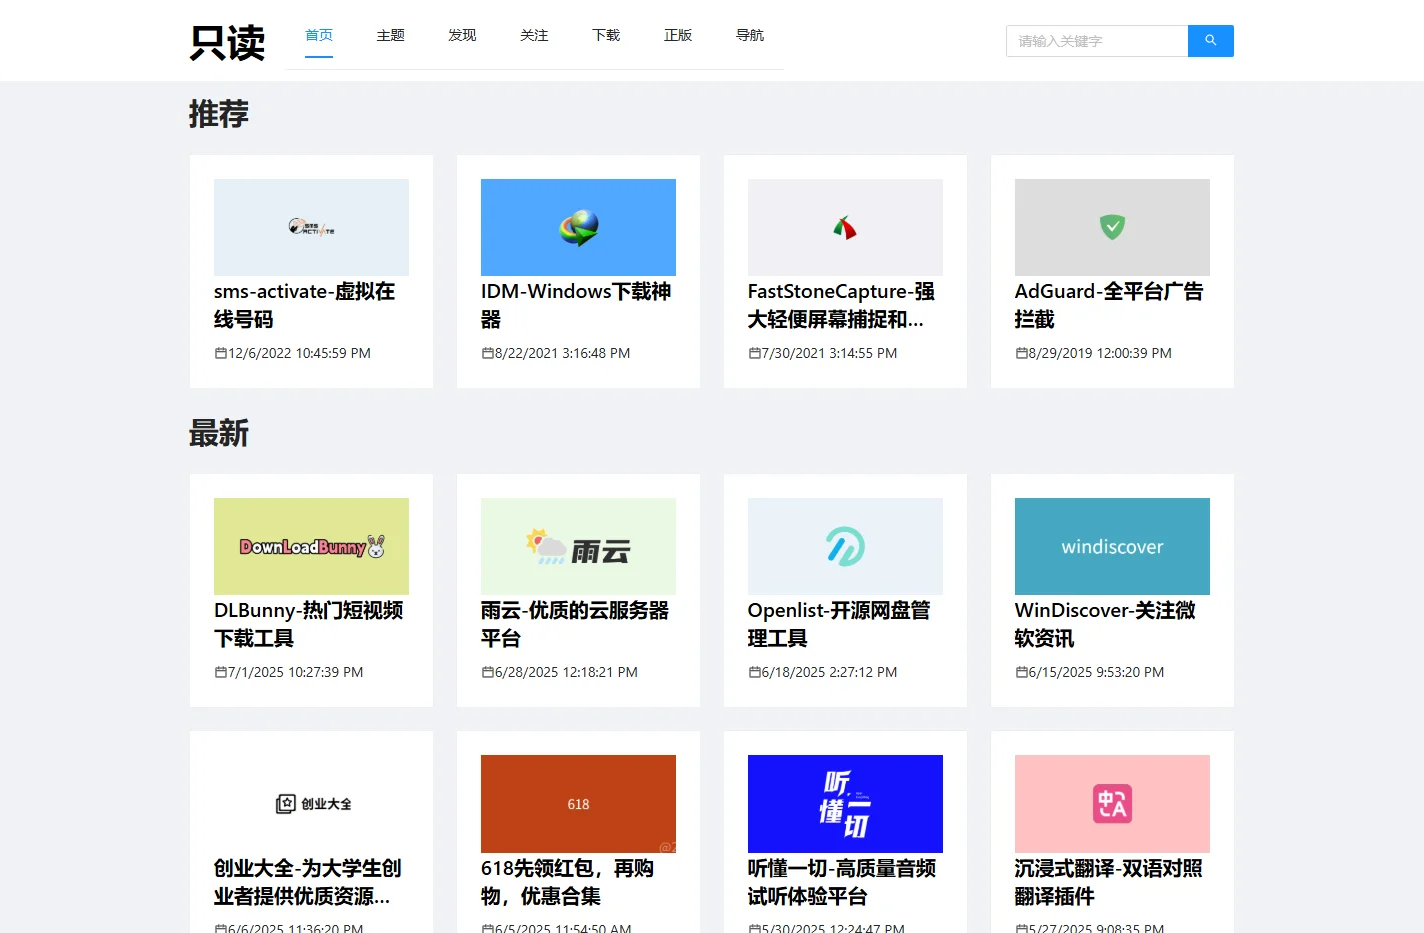
Task: Select the 导航 nav tab
Action: [x=750, y=35]
